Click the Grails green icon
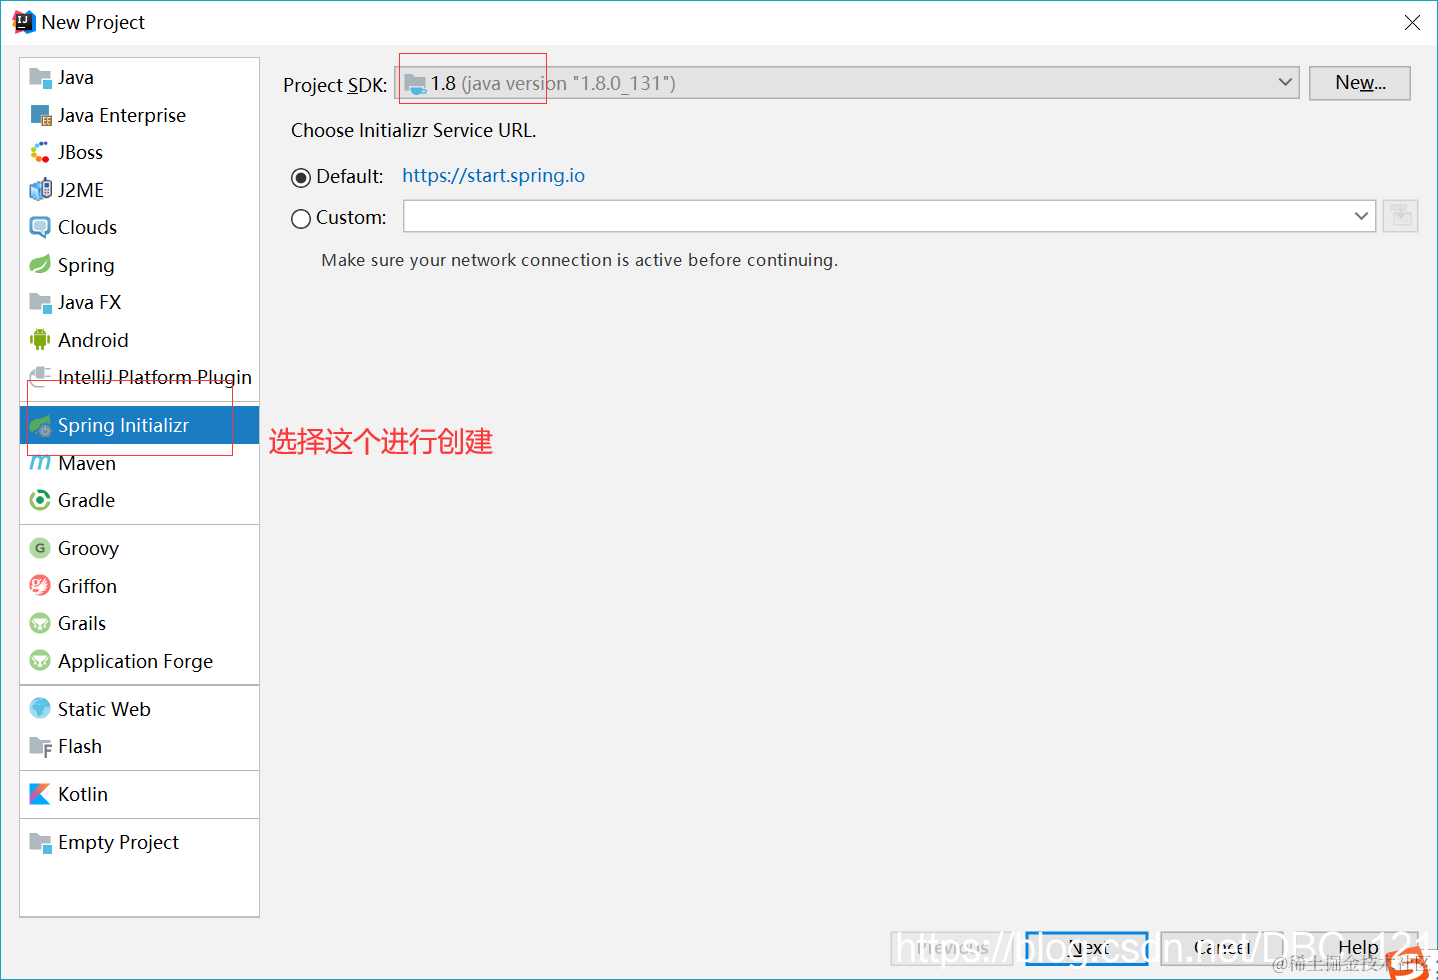This screenshot has width=1438, height=980. tap(40, 623)
